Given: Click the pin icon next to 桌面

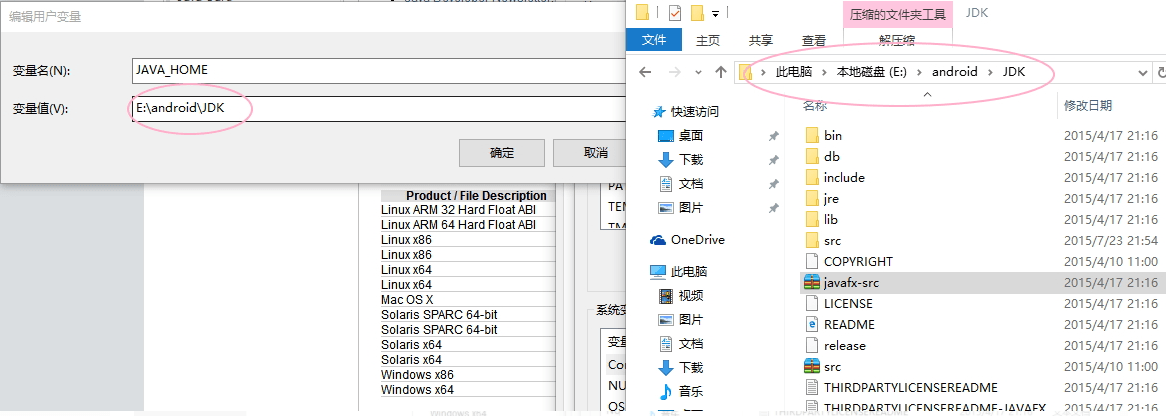Looking at the screenshot, I should point(773,136).
